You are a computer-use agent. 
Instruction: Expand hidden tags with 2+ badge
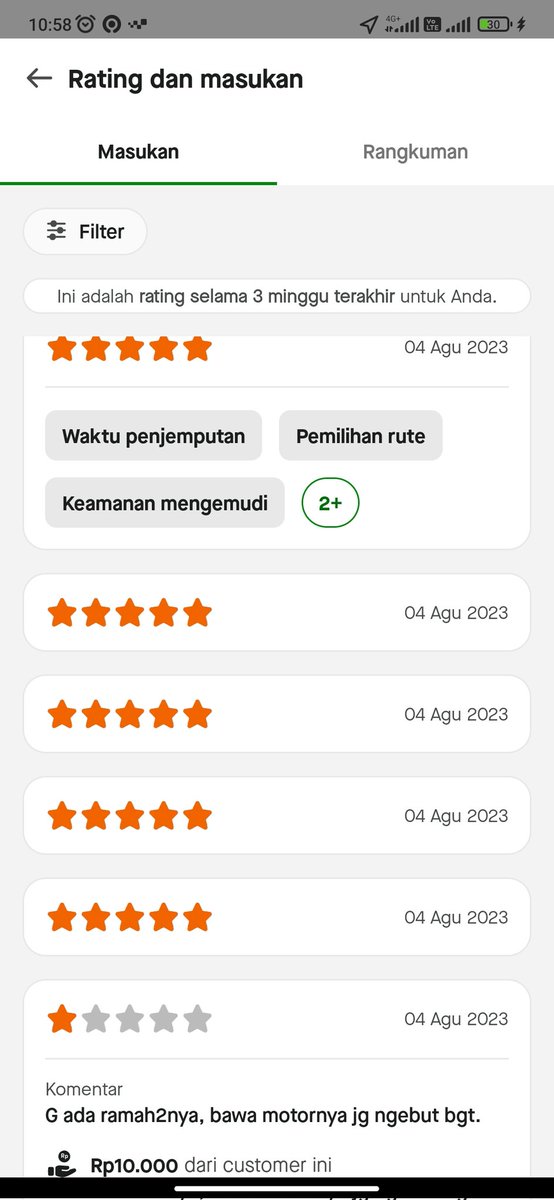pyautogui.click(x=330, y=503)
